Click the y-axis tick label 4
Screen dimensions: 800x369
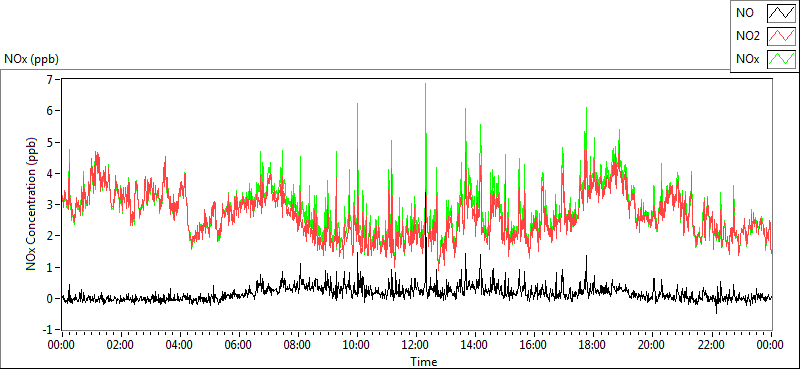[x=50, y=174]
